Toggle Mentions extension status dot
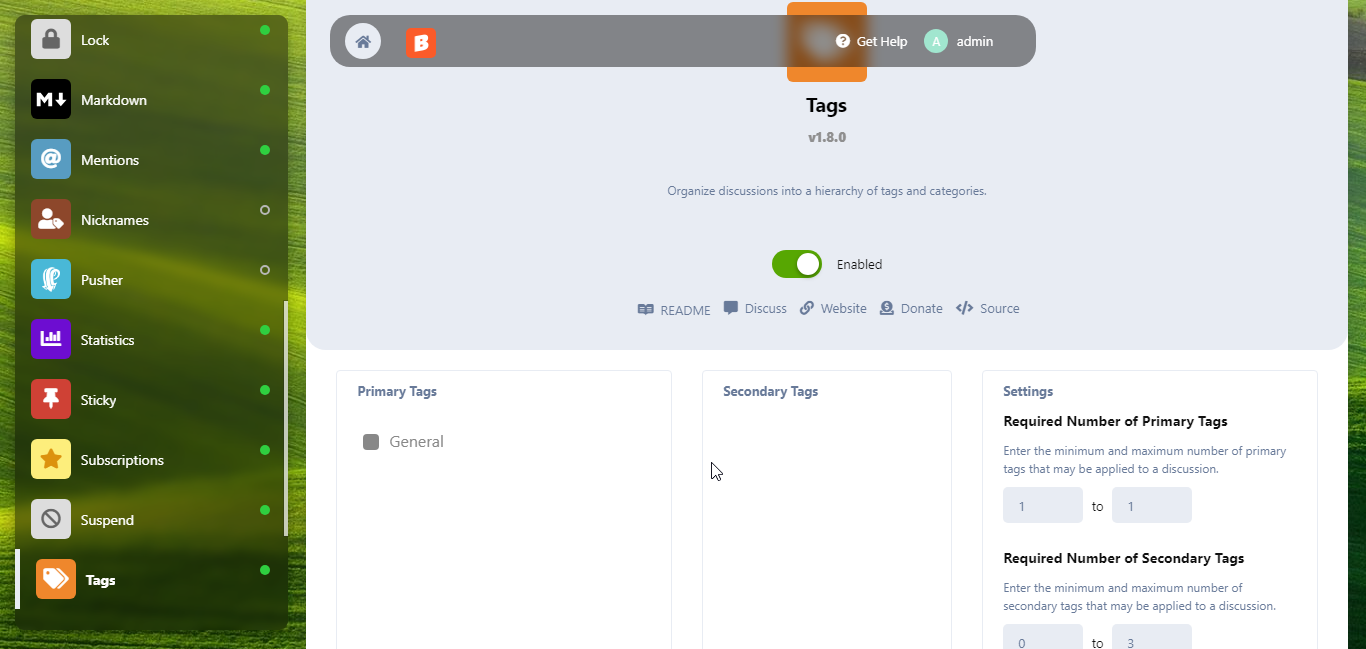The height and width of the screenshot is (649, 1366). (x=265, y=150)
